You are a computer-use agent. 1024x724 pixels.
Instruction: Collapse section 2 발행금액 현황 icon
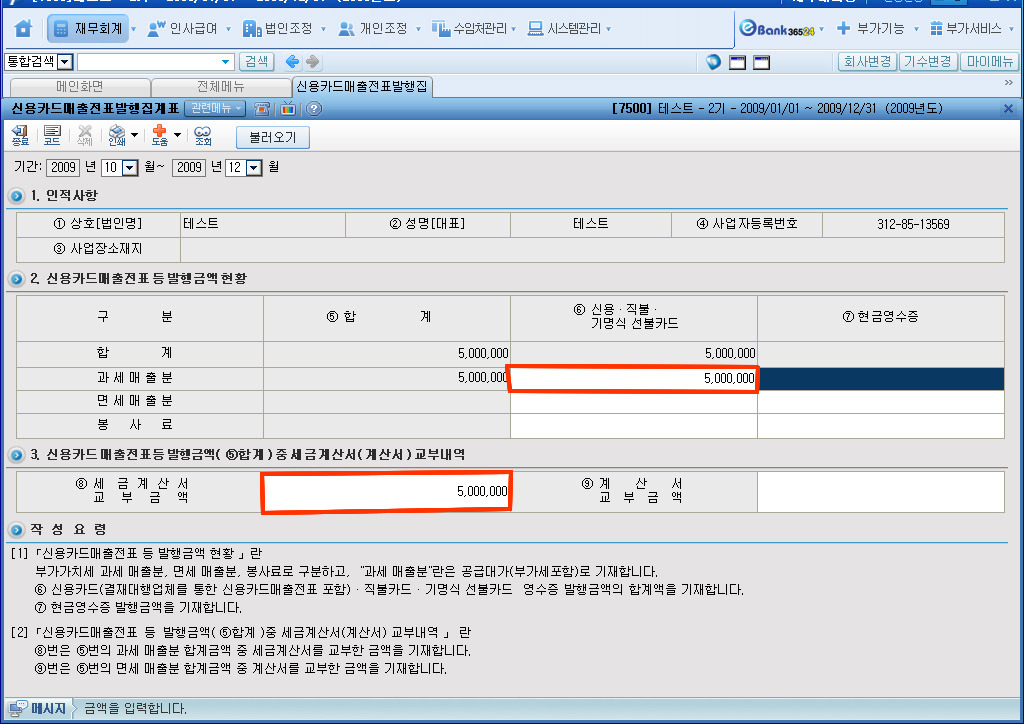click(16, 279)
